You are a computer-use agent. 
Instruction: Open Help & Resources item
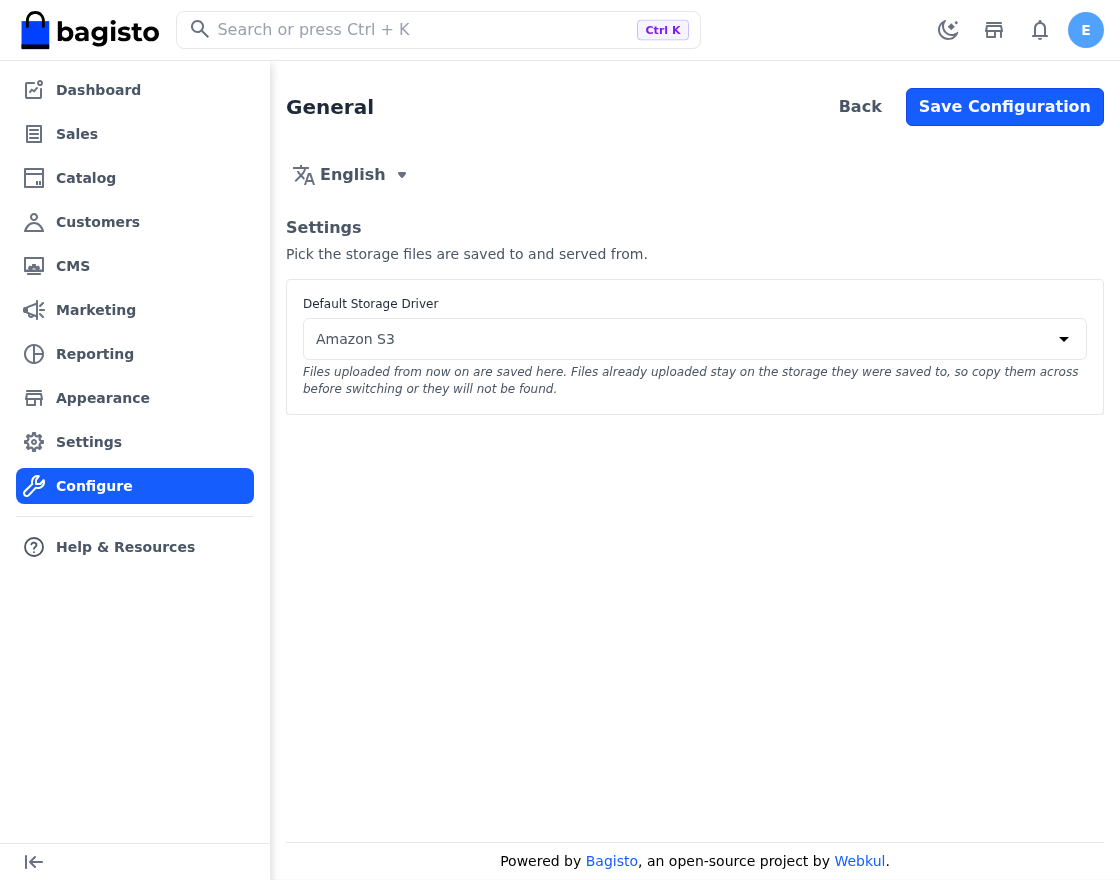135,547
